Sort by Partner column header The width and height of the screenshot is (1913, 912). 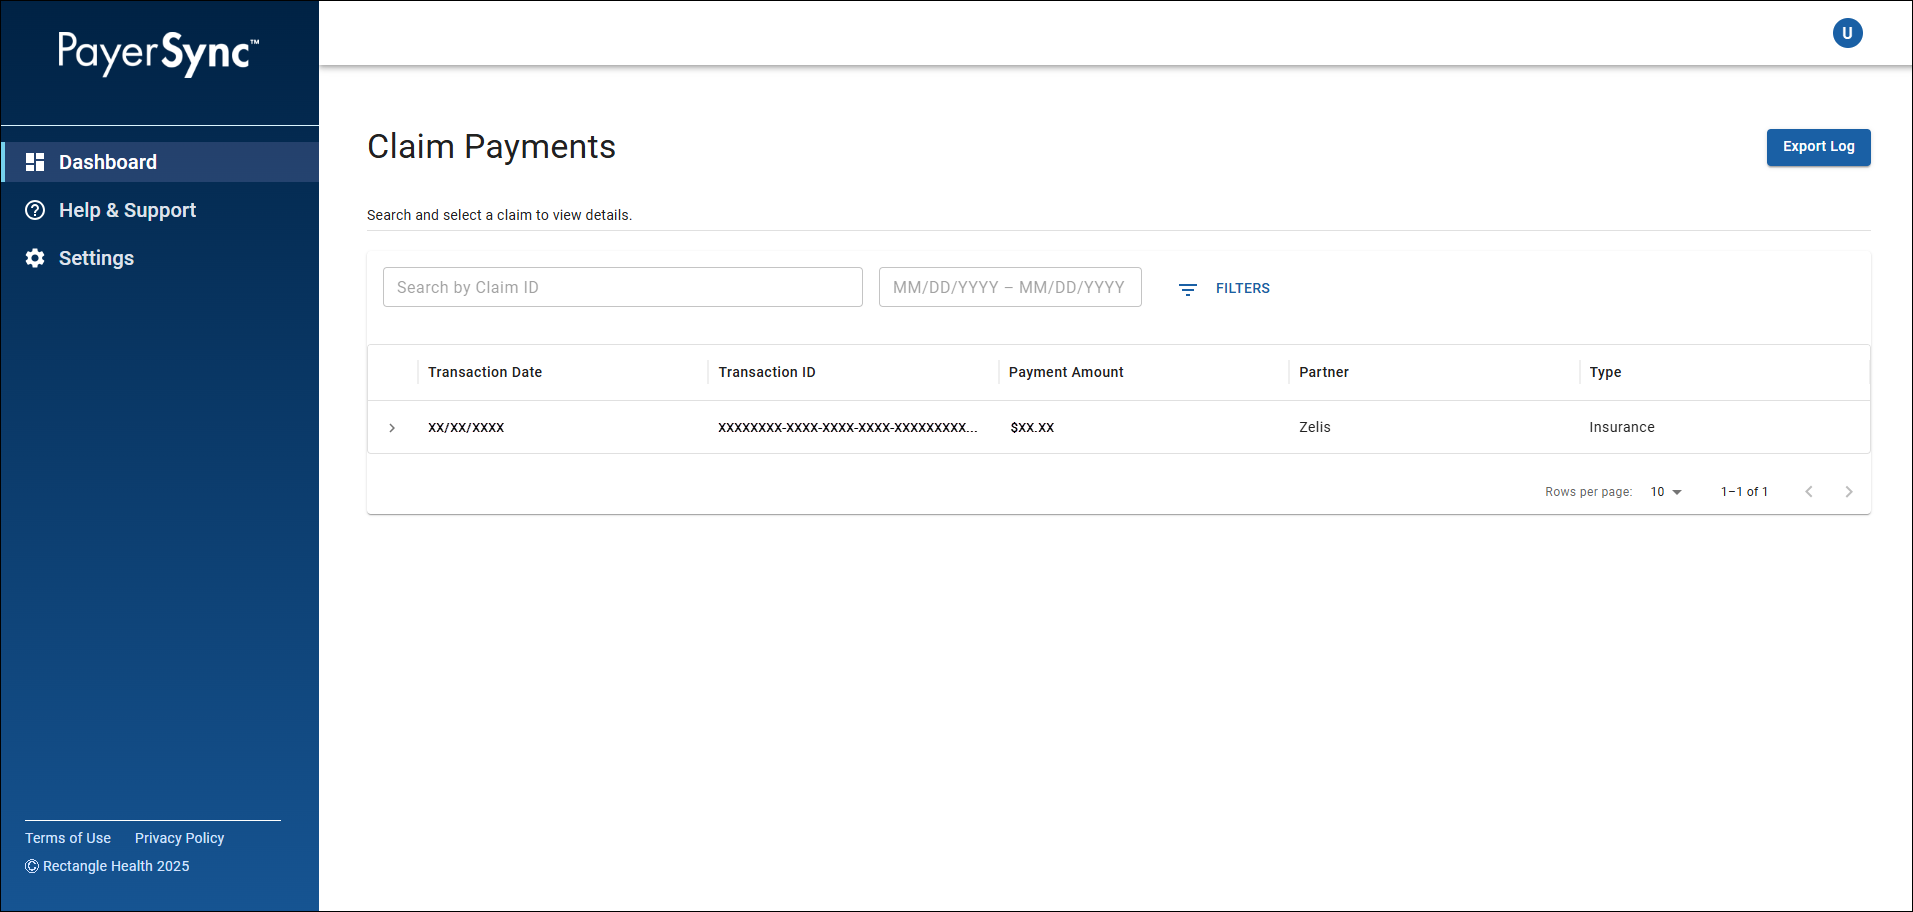[x=1324, y=372]
